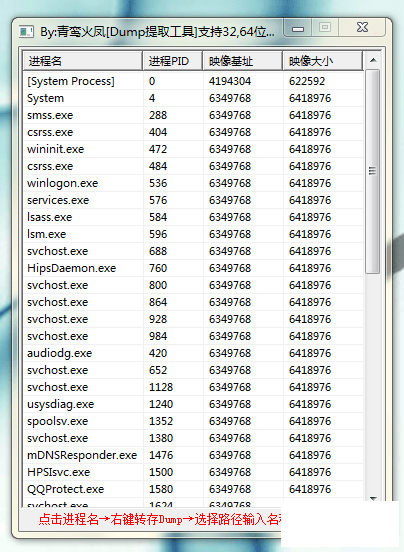Screen dimensions: 404x552
Task: Select the spoolsv.exe process
Action: (193, 421)
